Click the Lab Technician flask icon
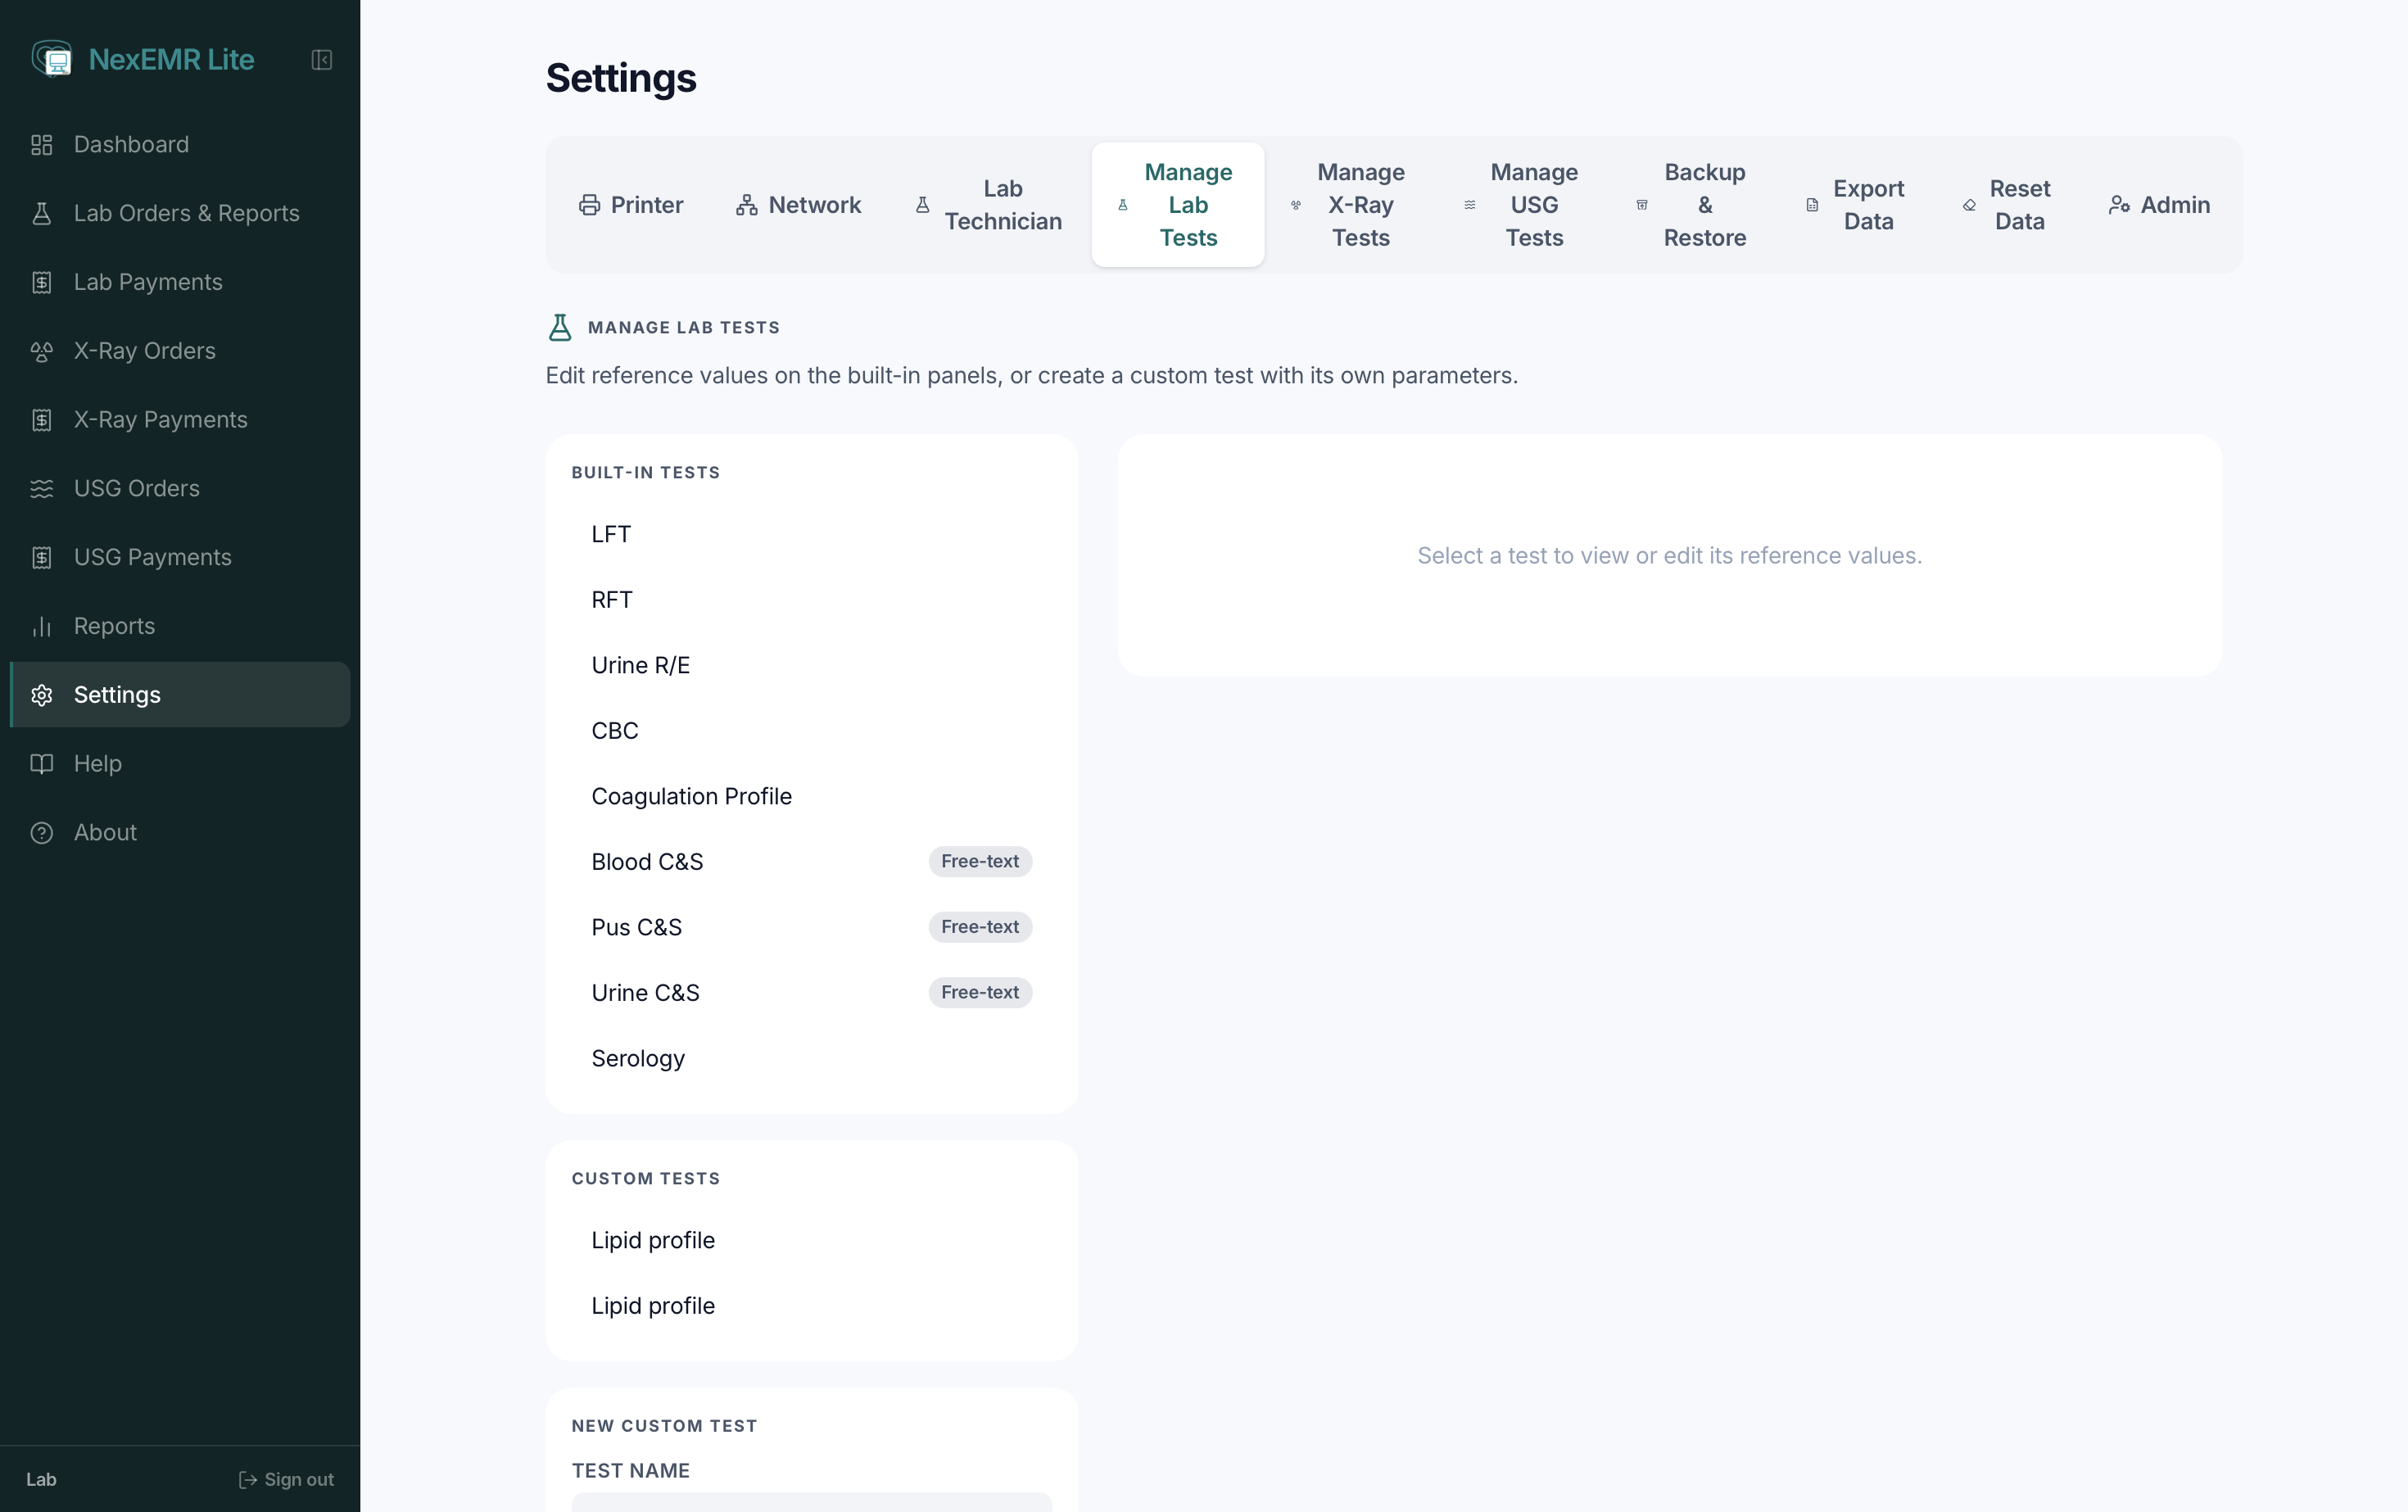 (x=923, y=205)
